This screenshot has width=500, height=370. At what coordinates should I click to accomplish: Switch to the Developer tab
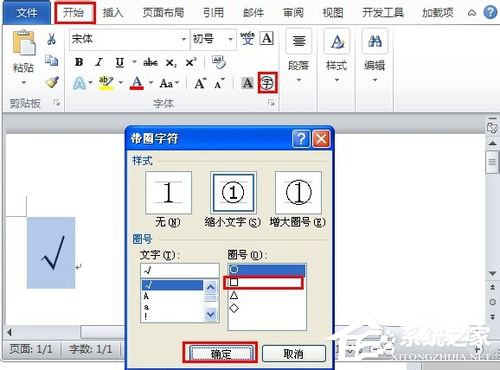coord(383,13)
